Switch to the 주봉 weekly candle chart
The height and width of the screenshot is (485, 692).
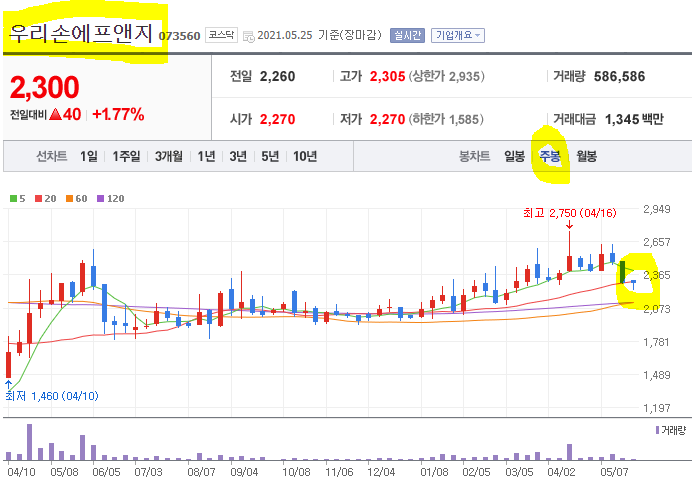[x=550, y=156]
